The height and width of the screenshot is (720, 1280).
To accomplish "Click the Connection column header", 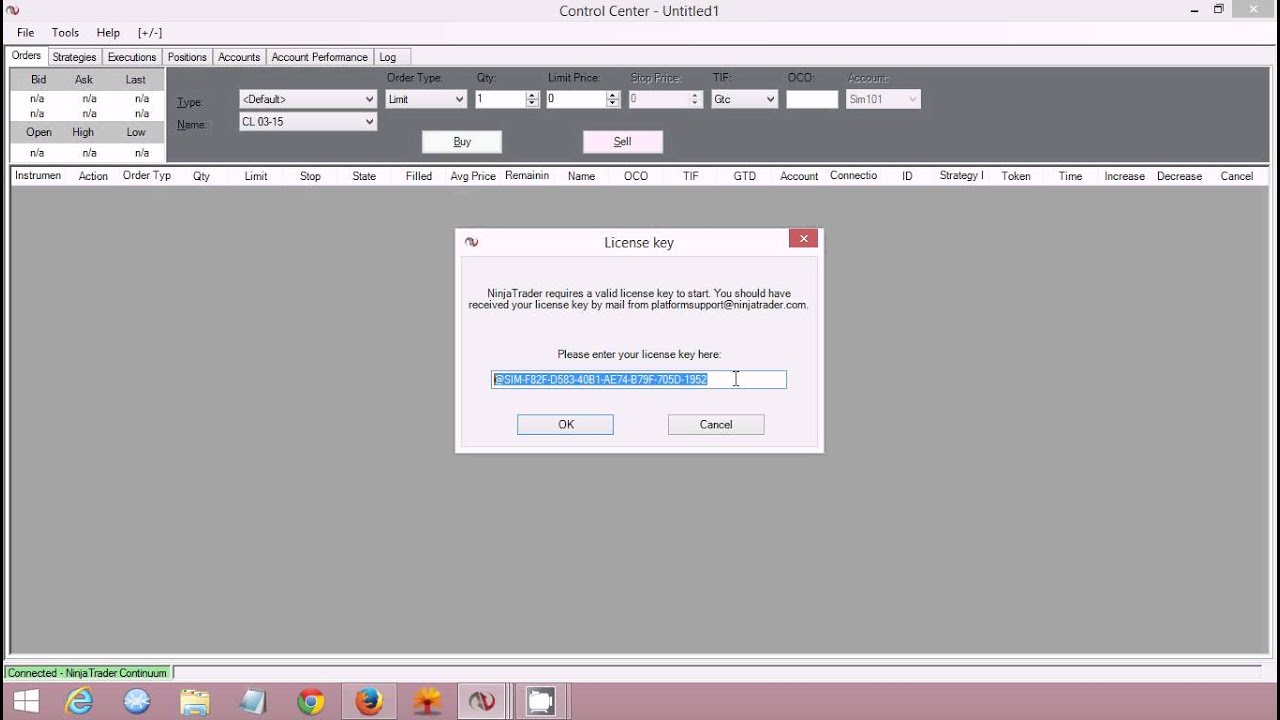I will click(x=853, y=176).
